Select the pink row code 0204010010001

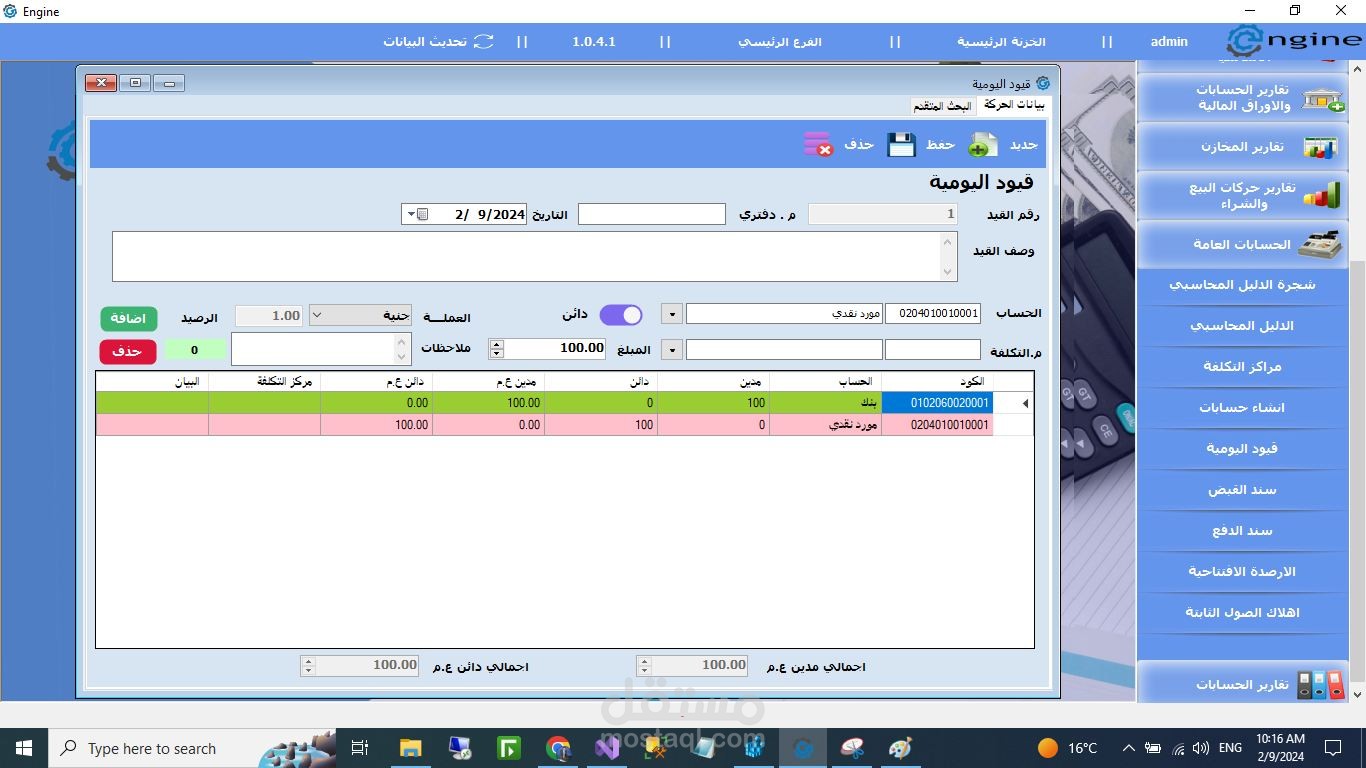pyautogui.click(x=565, y=425)
